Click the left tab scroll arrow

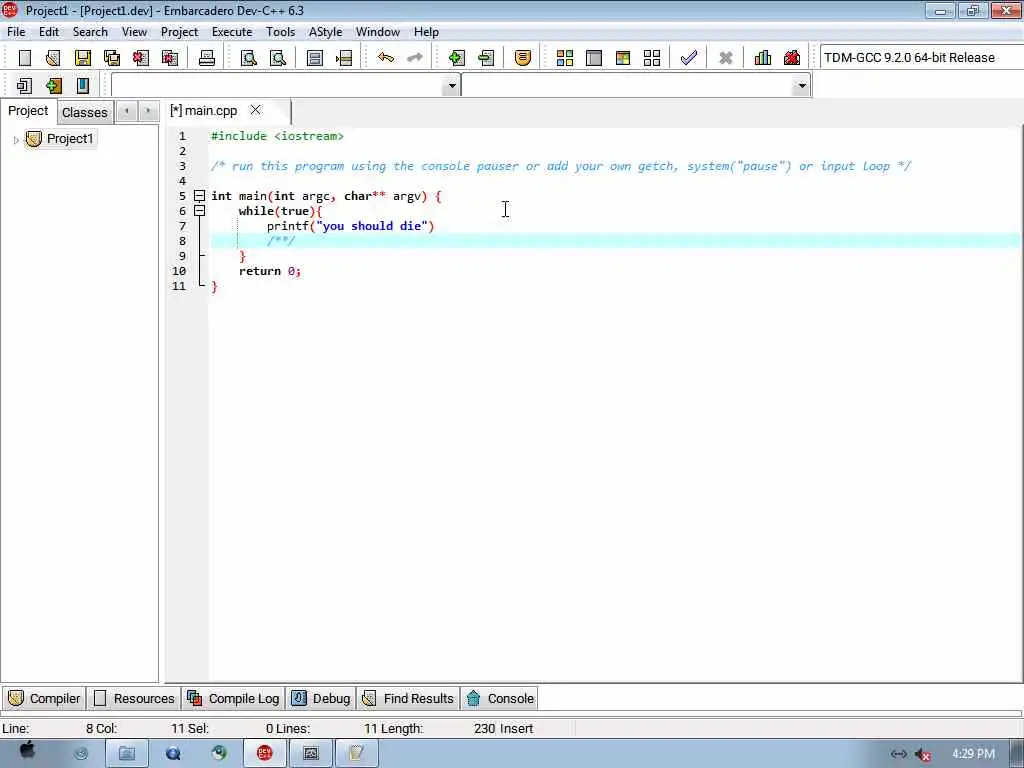click(127, 112)
